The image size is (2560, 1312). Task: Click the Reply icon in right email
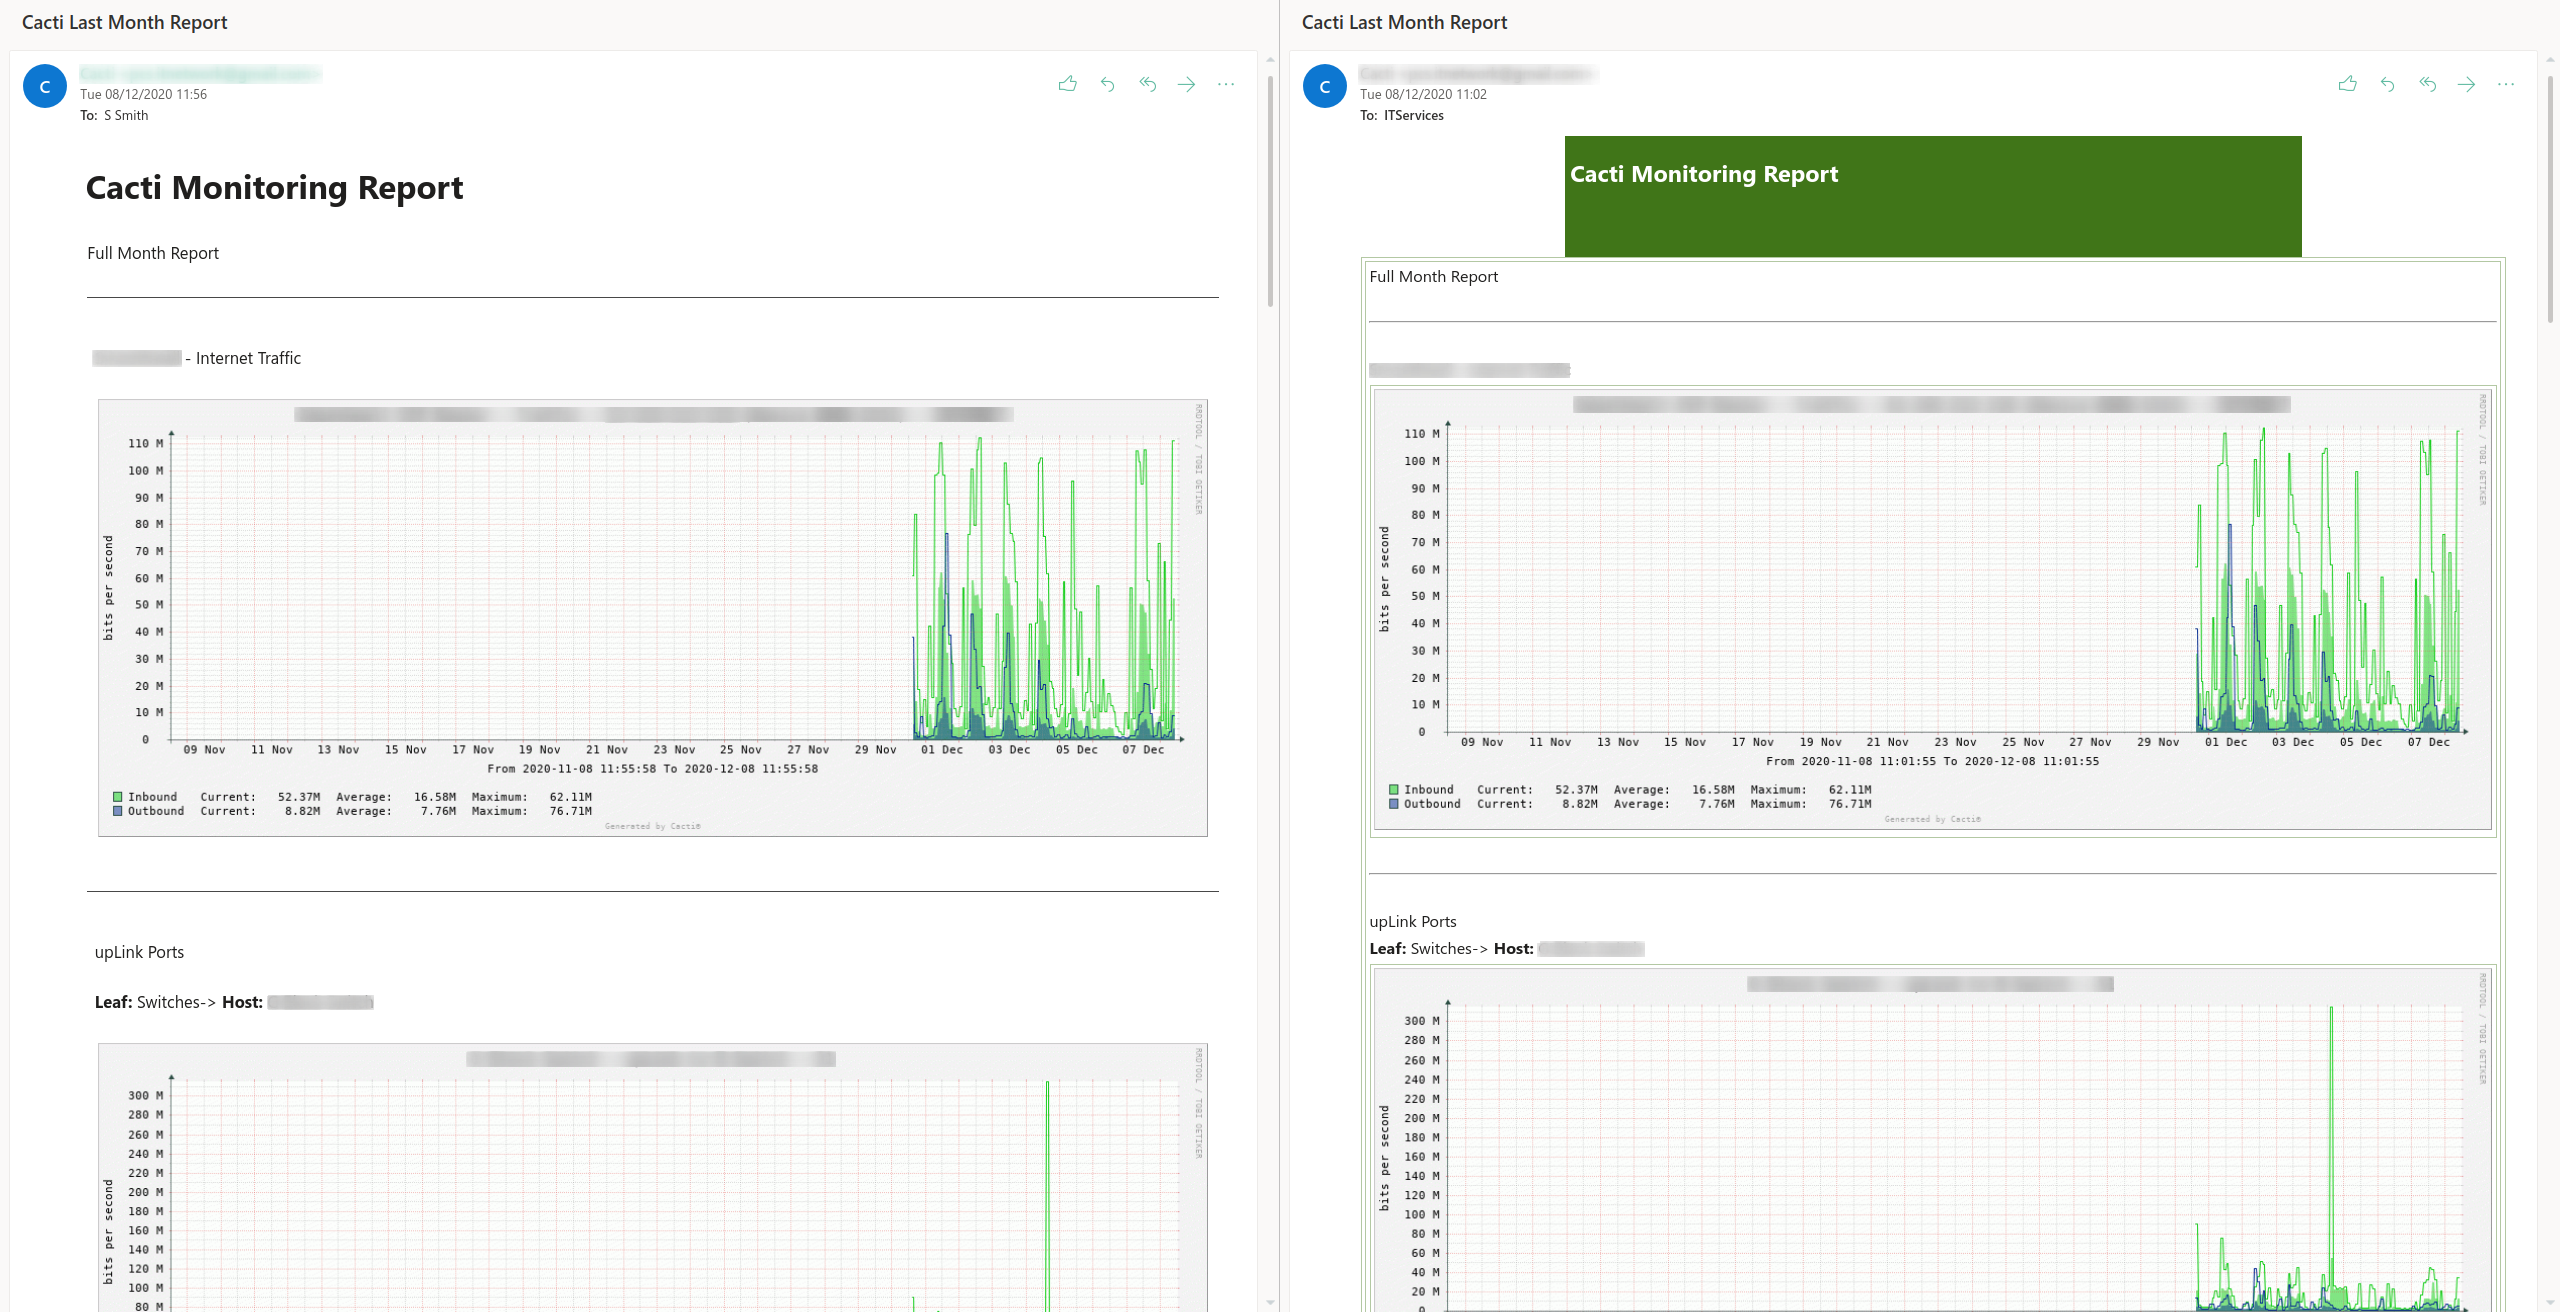(2387, 84)
